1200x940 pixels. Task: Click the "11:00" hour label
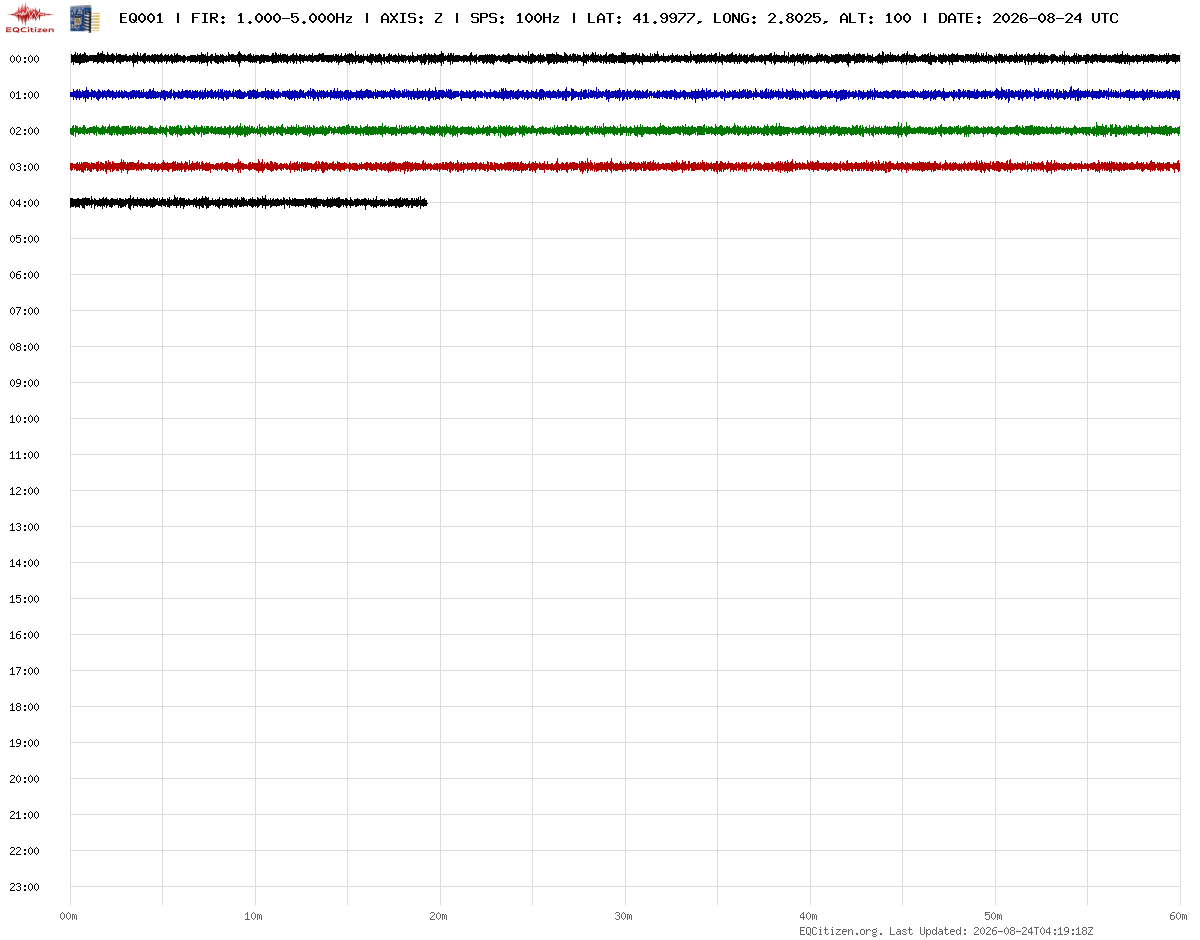(24, 455)
